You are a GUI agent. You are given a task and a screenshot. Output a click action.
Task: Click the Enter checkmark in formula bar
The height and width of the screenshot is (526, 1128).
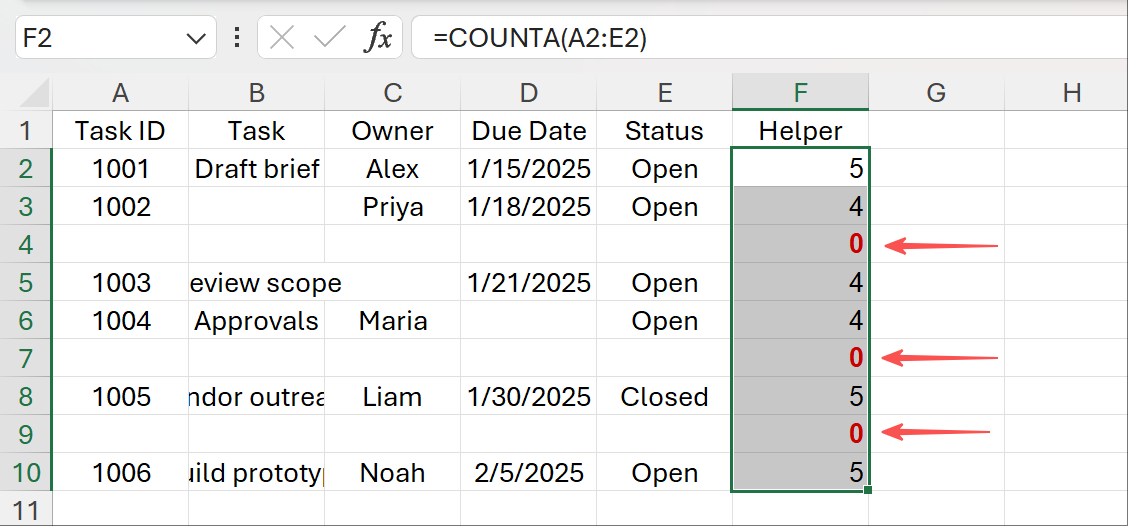(329, 39)
